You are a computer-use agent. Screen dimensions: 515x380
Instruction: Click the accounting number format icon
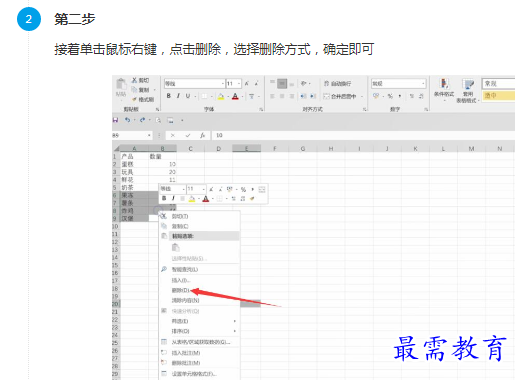point(376,96)
